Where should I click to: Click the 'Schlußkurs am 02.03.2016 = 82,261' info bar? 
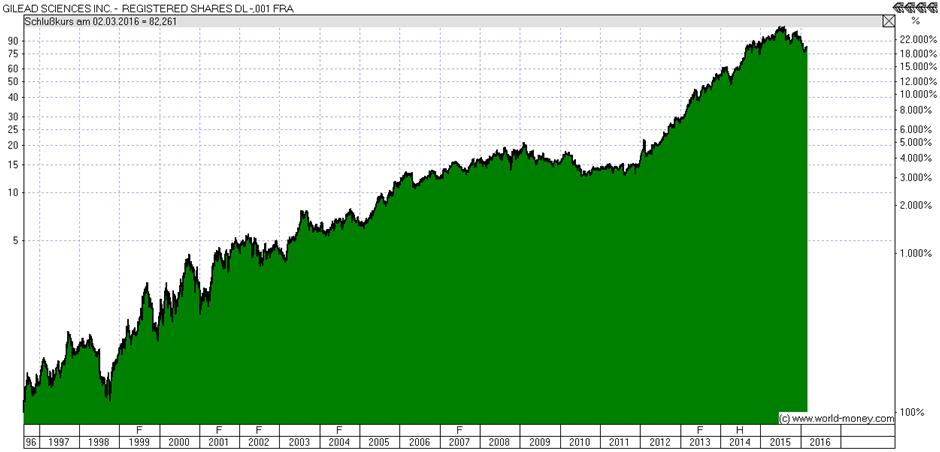click(x=453, y=21)
